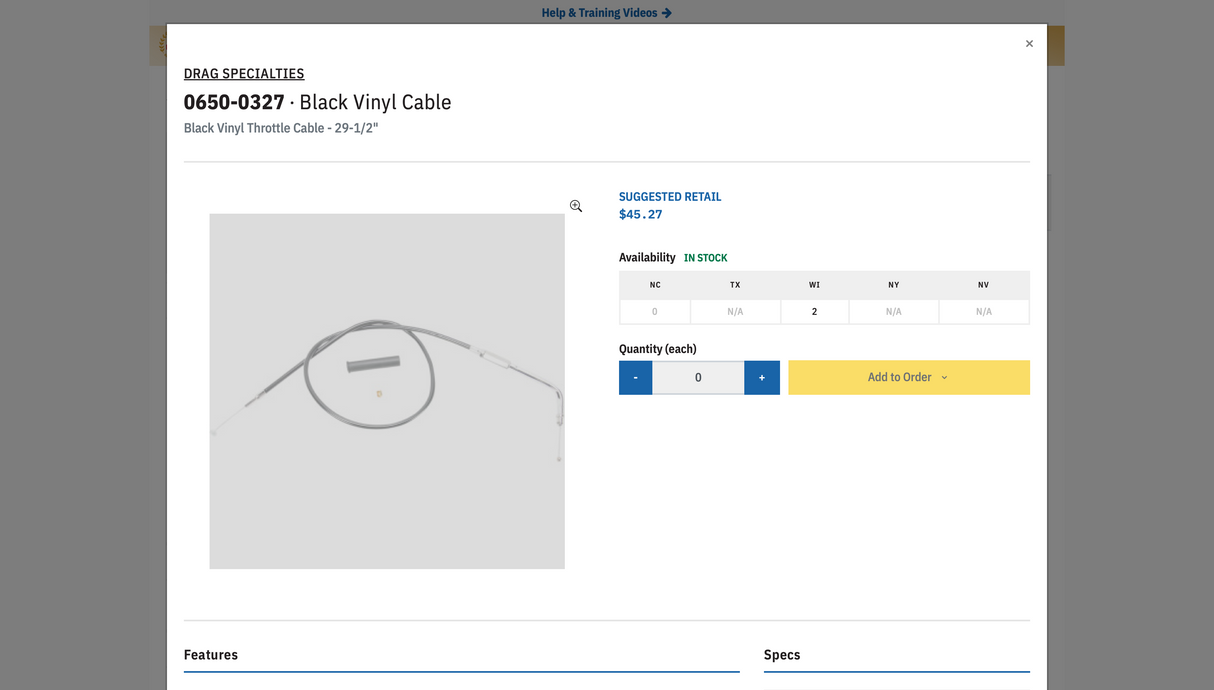
Task: Click the NY availability N/A cell
Action: pos(894,312)
